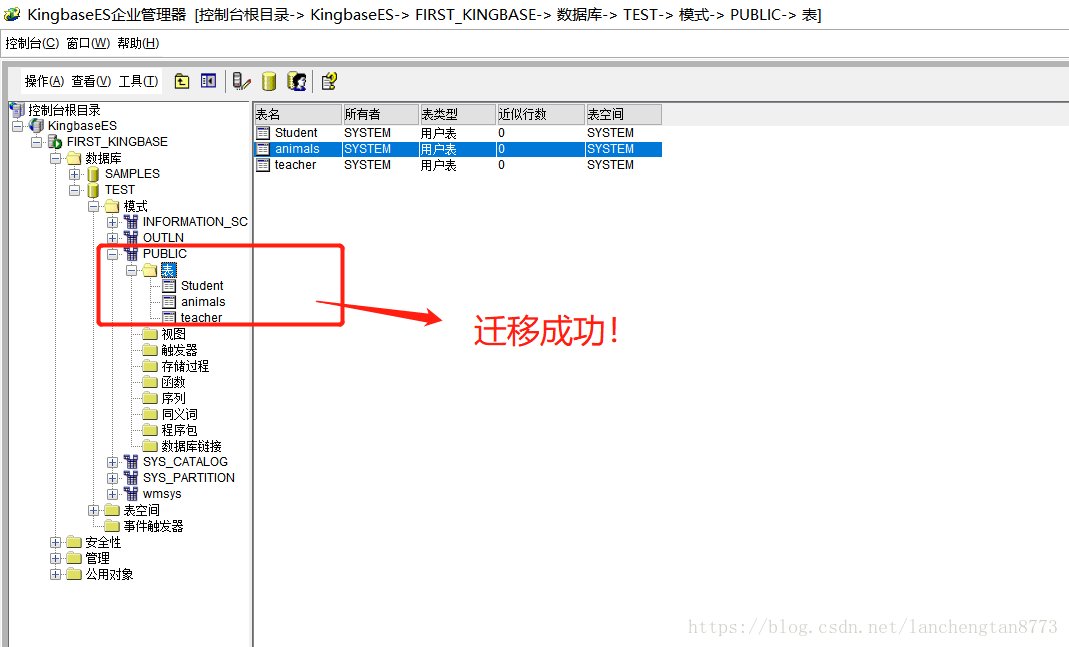Select the 函数 folder

(x=173, y=382)
